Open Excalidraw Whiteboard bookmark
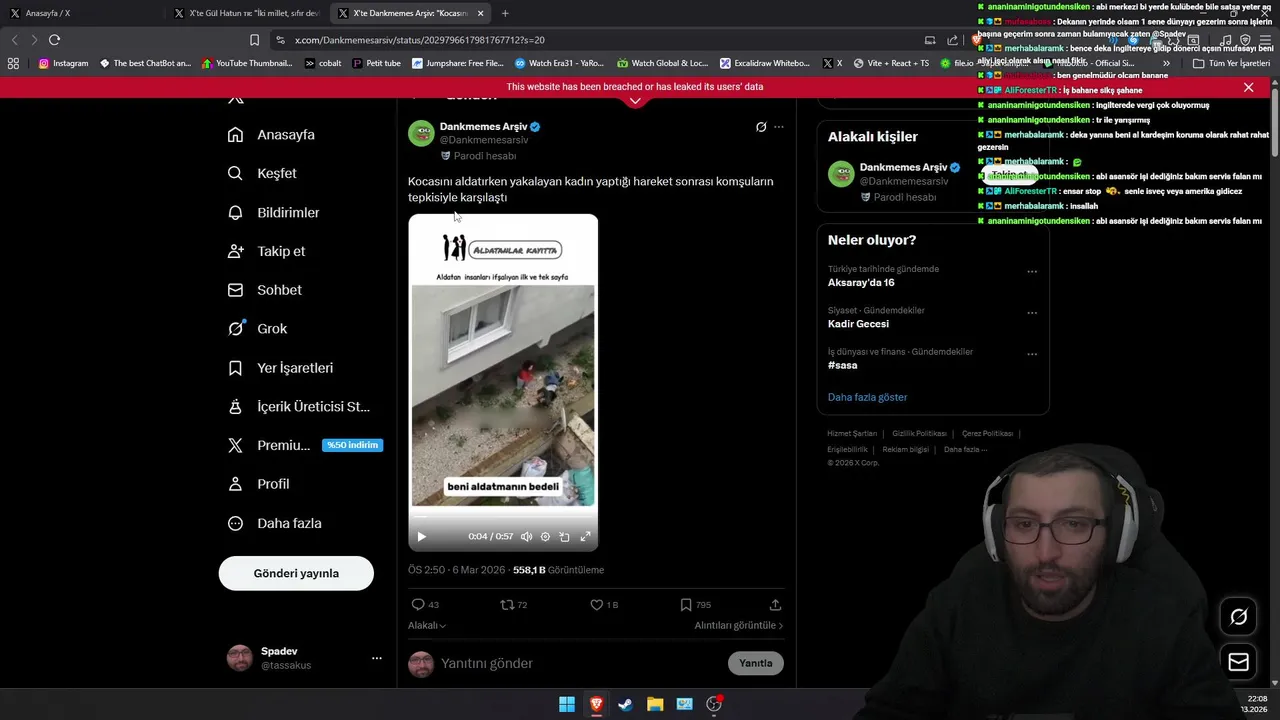Viewport: 1280px width, 720px height. tap(765, 63)
